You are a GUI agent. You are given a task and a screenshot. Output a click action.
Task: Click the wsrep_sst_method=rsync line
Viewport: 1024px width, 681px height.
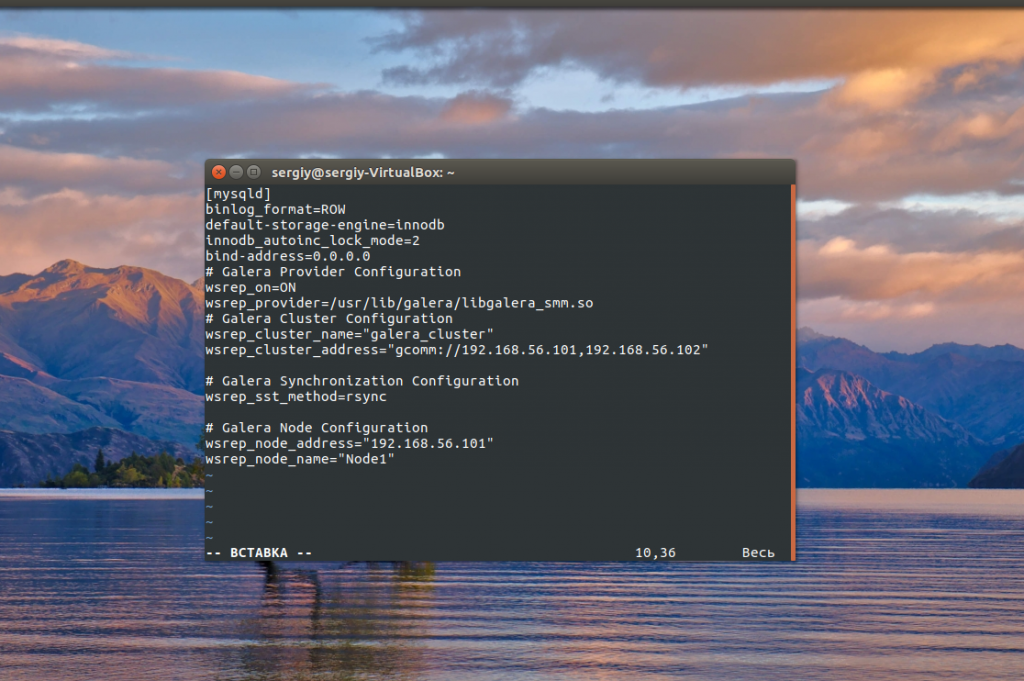296,396
